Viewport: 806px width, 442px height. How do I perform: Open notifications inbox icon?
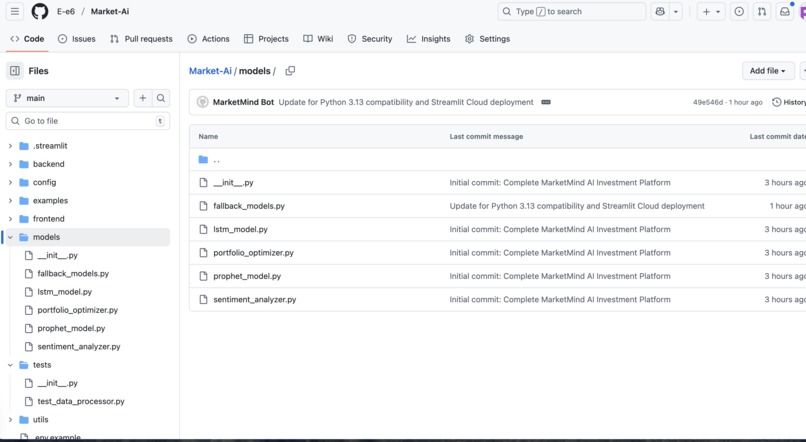coord(785,11)
